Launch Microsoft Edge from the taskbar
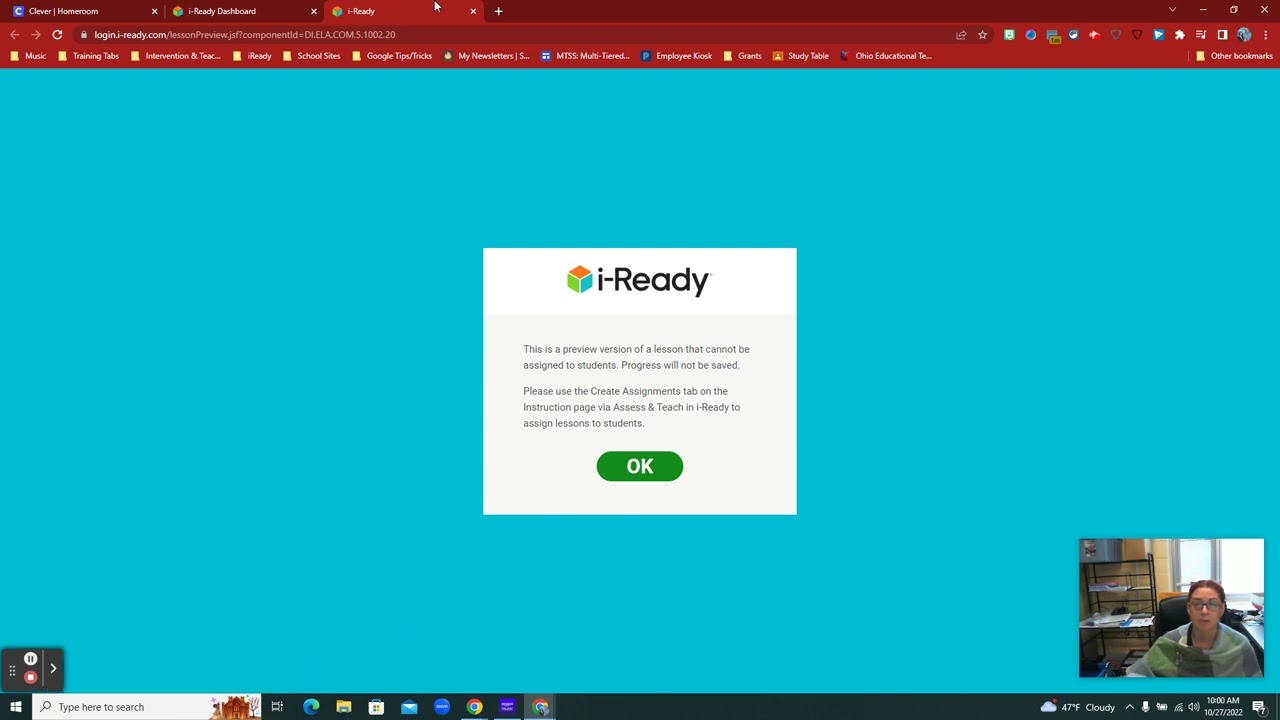The width and height of the screenshot is (1280, 720). coord(311,707)
